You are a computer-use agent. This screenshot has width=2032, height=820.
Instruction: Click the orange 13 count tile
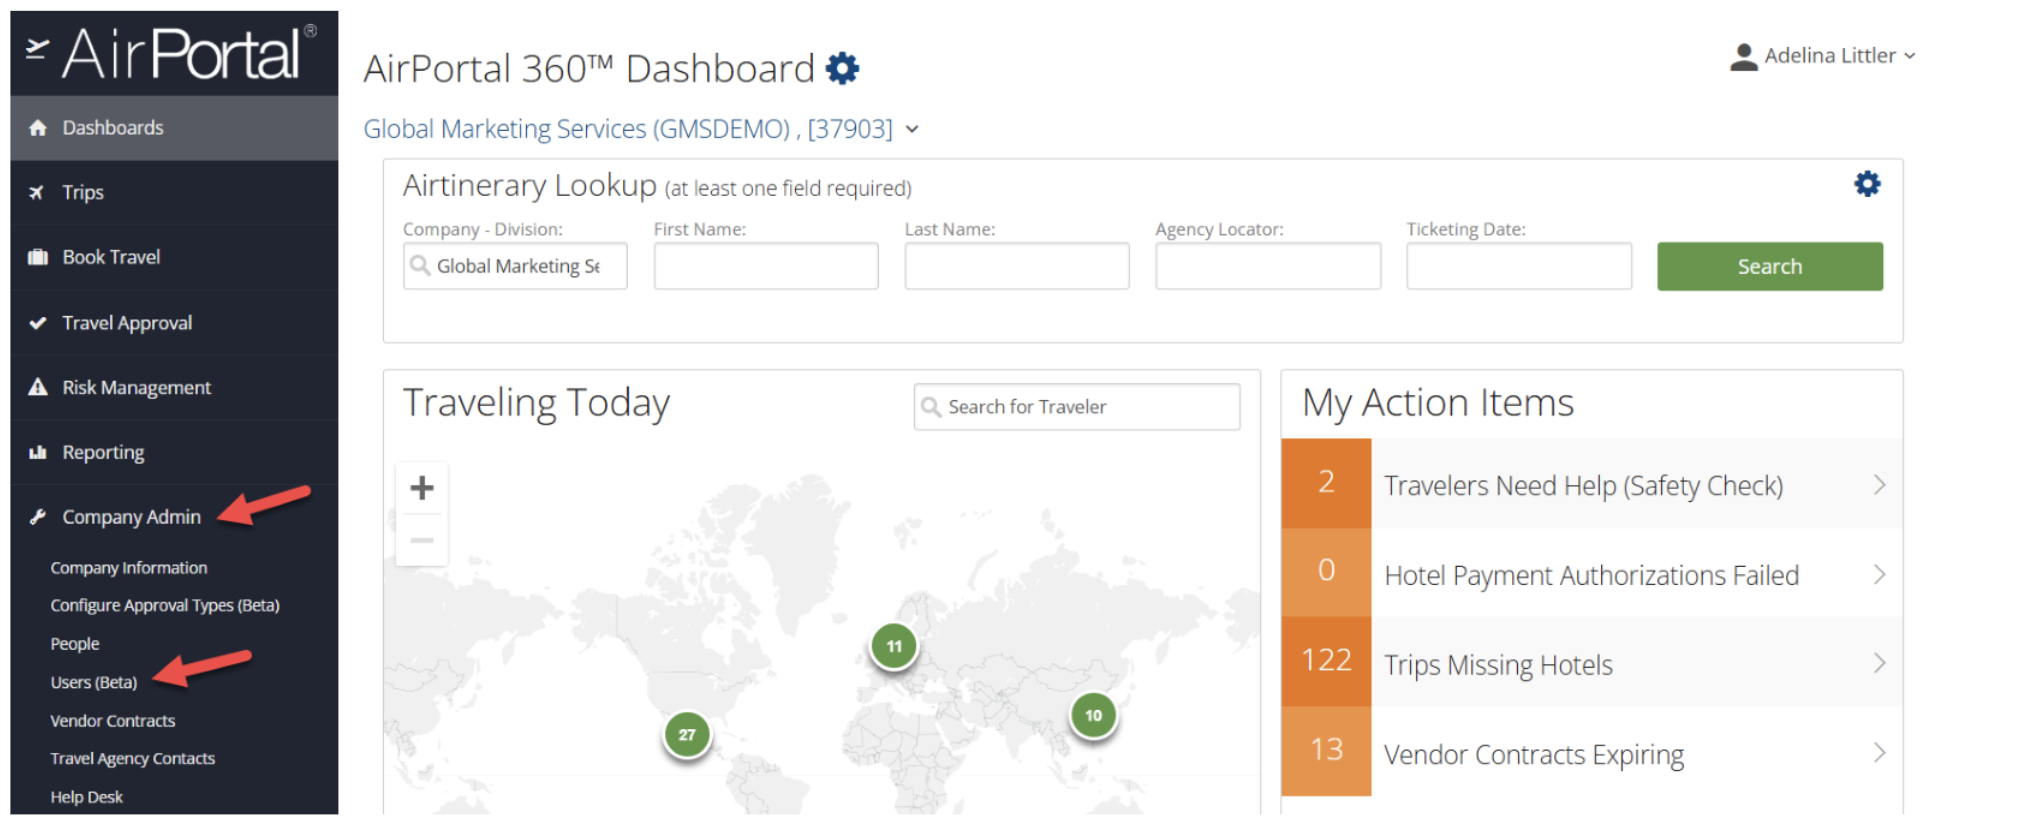pyautogui.click(x=1326, y=751)
